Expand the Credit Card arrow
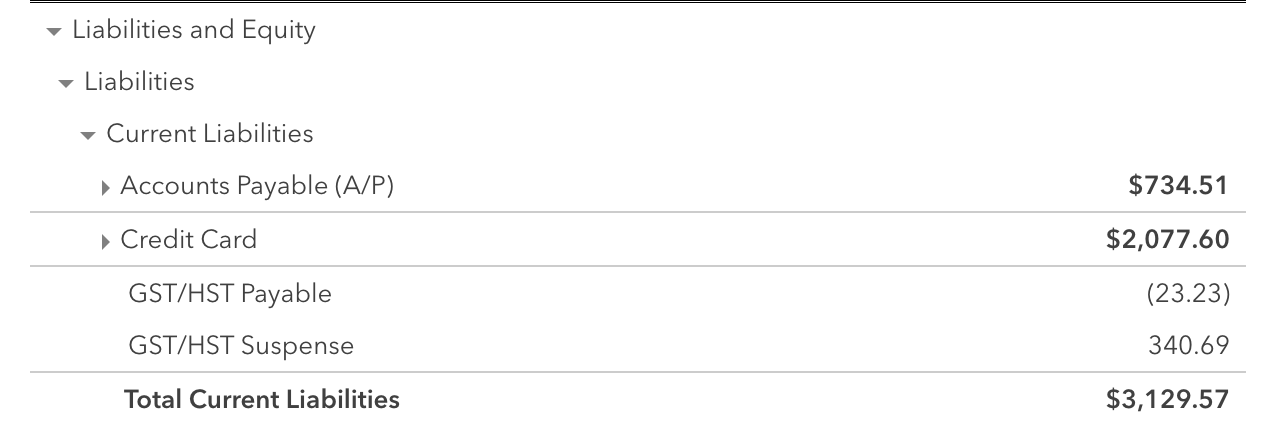This screenshot has height=434, width=1274. pos(108,241)
